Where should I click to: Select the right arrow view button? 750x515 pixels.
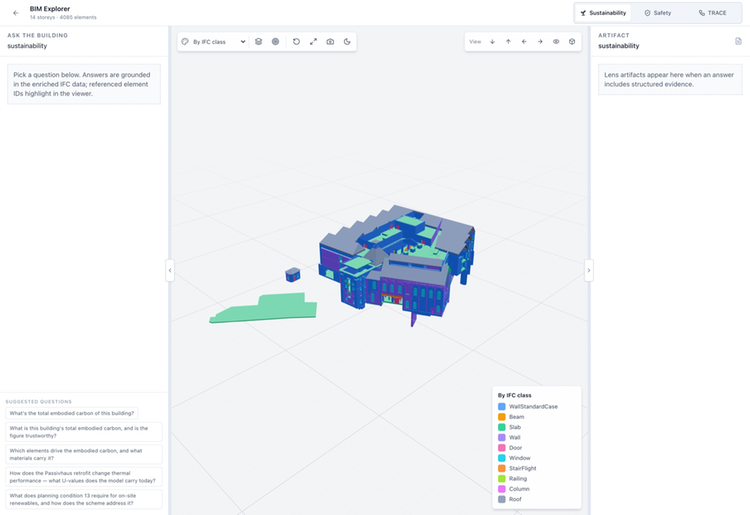point(540,42)
